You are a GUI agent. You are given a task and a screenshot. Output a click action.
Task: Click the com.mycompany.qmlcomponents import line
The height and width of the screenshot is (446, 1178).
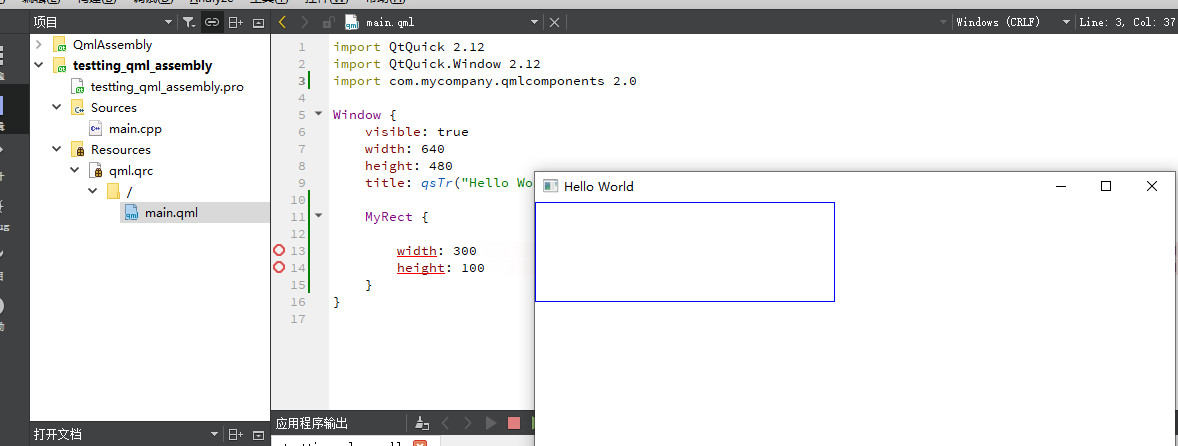pyautogui.click(x=485, y=81)
